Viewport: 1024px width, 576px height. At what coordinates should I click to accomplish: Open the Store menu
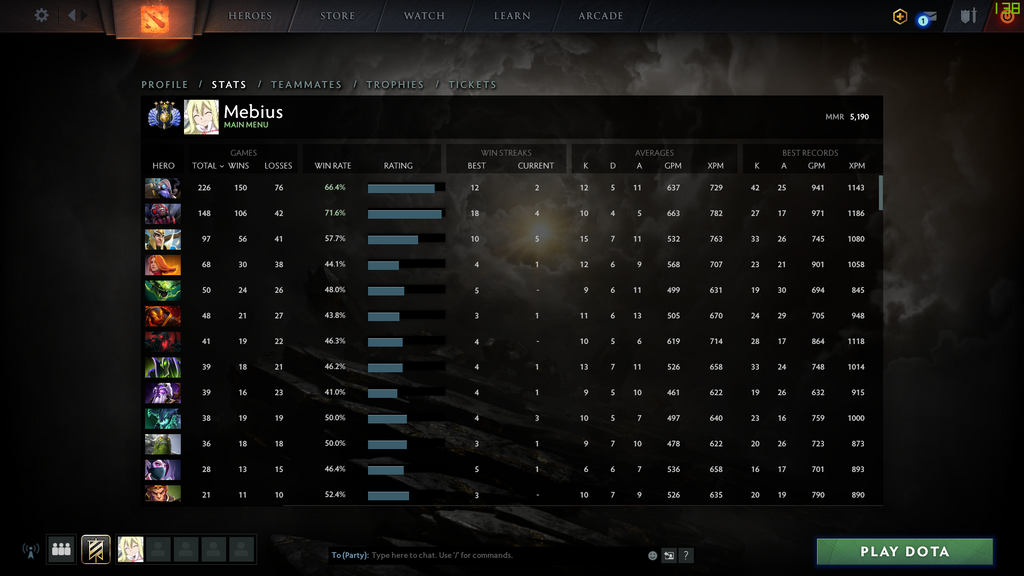(338, 16)
